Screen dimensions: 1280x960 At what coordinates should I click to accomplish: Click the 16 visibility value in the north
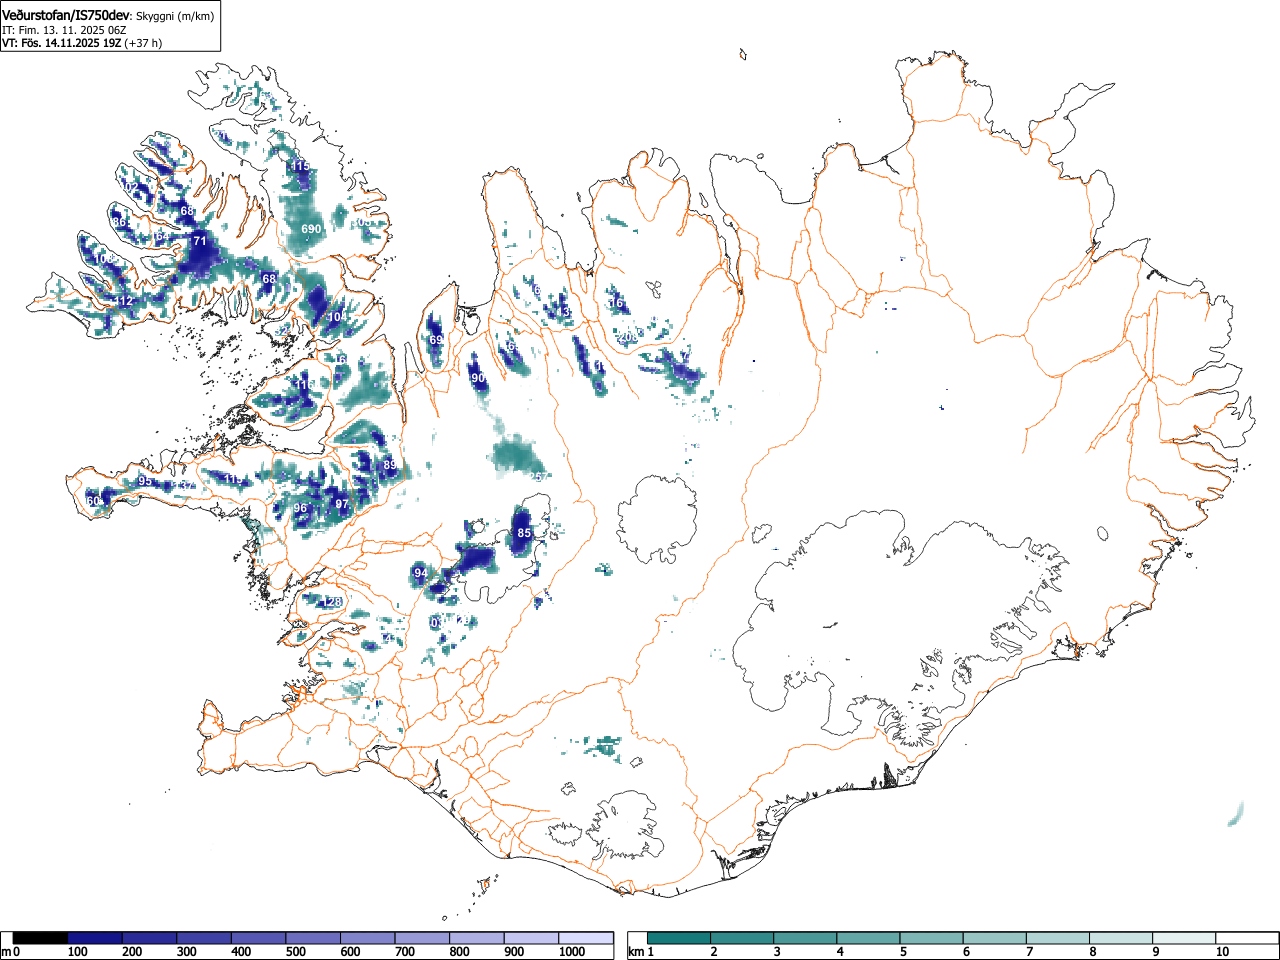point(616,303)
